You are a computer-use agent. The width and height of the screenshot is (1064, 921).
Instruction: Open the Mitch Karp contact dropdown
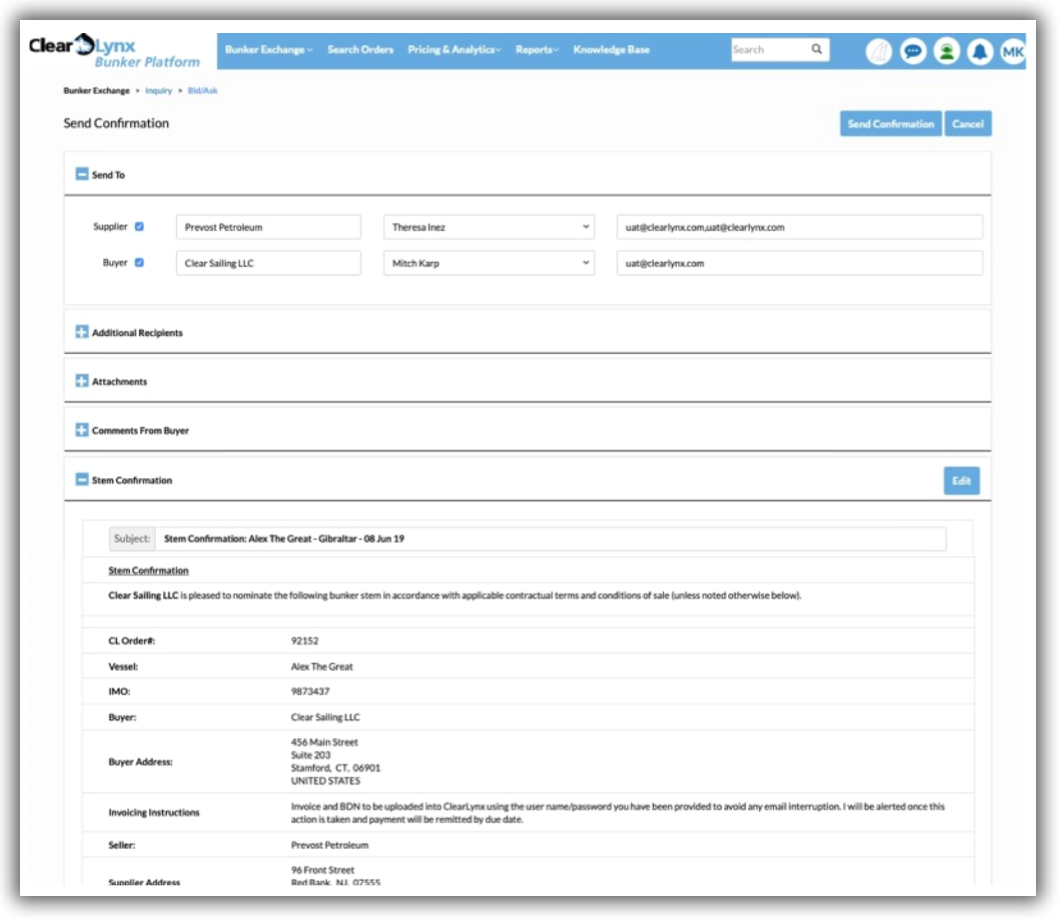coord(489,263)
